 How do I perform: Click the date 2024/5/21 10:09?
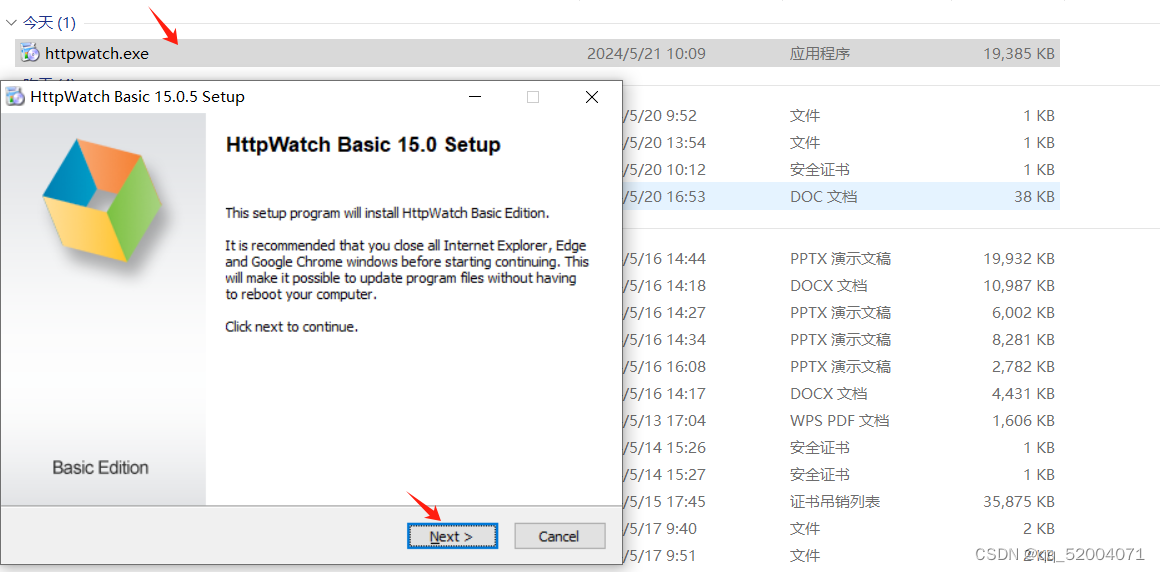pyautogui.click(x=646, y=53)
